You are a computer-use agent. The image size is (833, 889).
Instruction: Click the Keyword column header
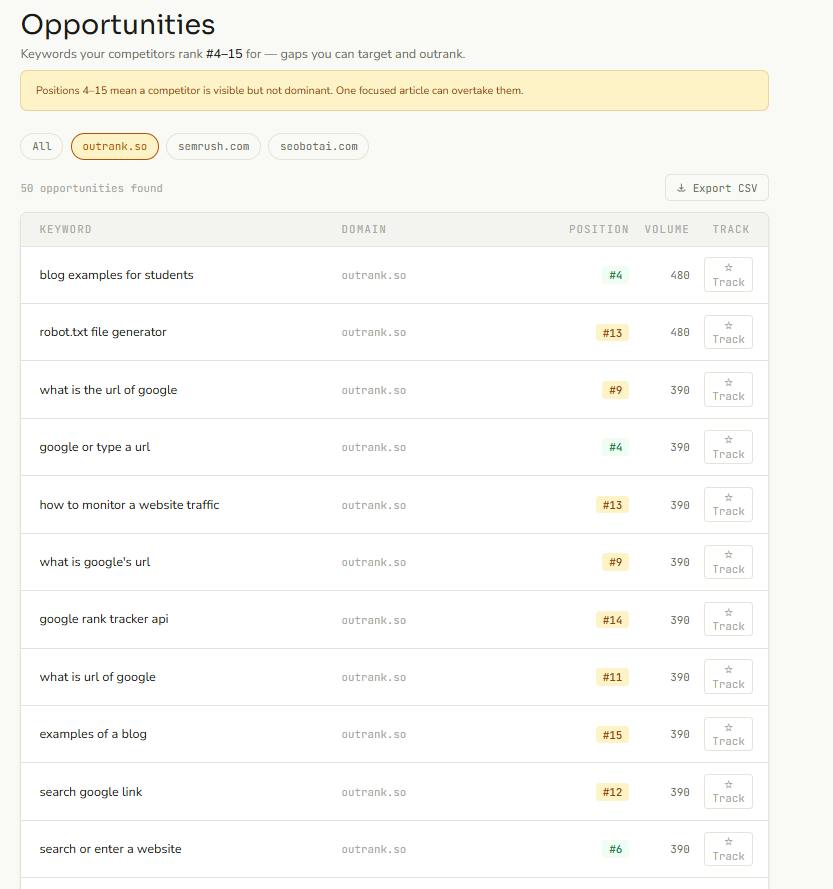point(66,229)
